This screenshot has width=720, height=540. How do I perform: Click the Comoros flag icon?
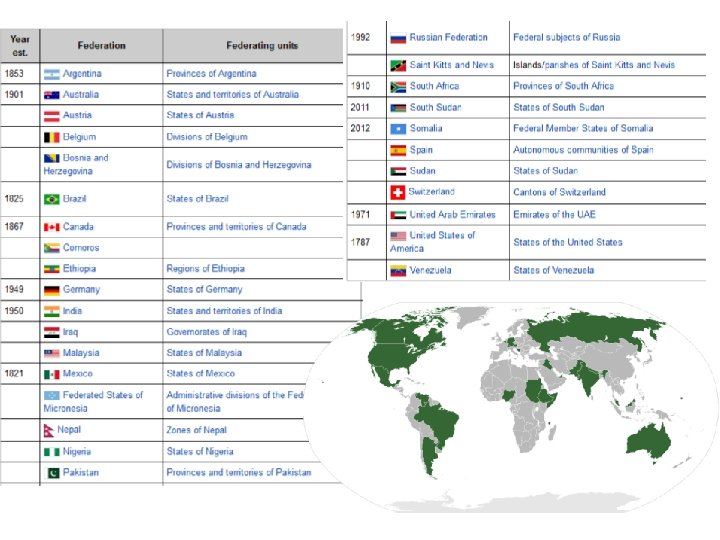52,248
